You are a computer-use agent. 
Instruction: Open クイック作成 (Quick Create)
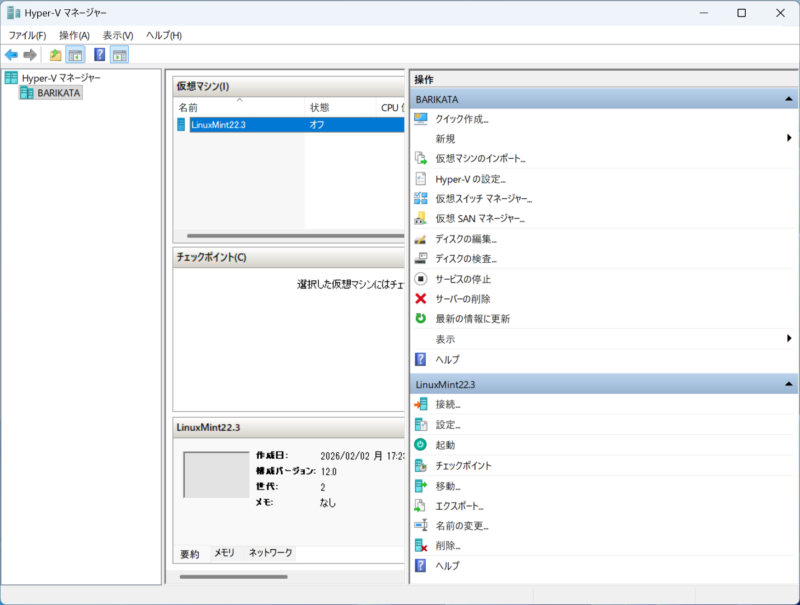(x=461, y=119)
